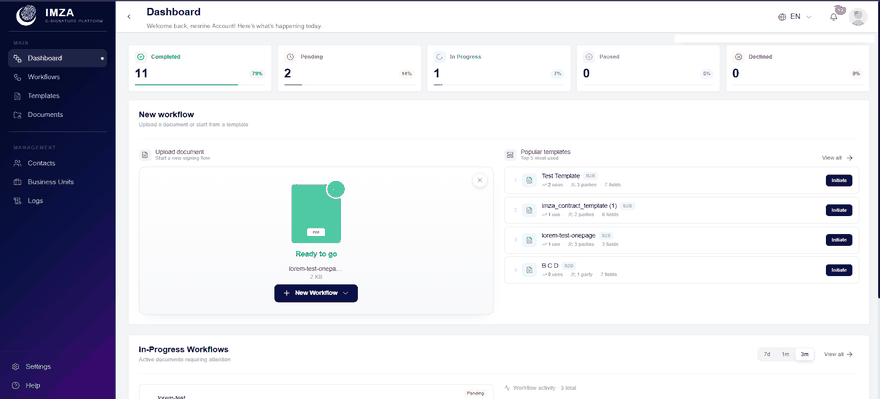Initiate the B C D template
The height and width of the screenshot is (399, 880).
[x=838, y=270]
